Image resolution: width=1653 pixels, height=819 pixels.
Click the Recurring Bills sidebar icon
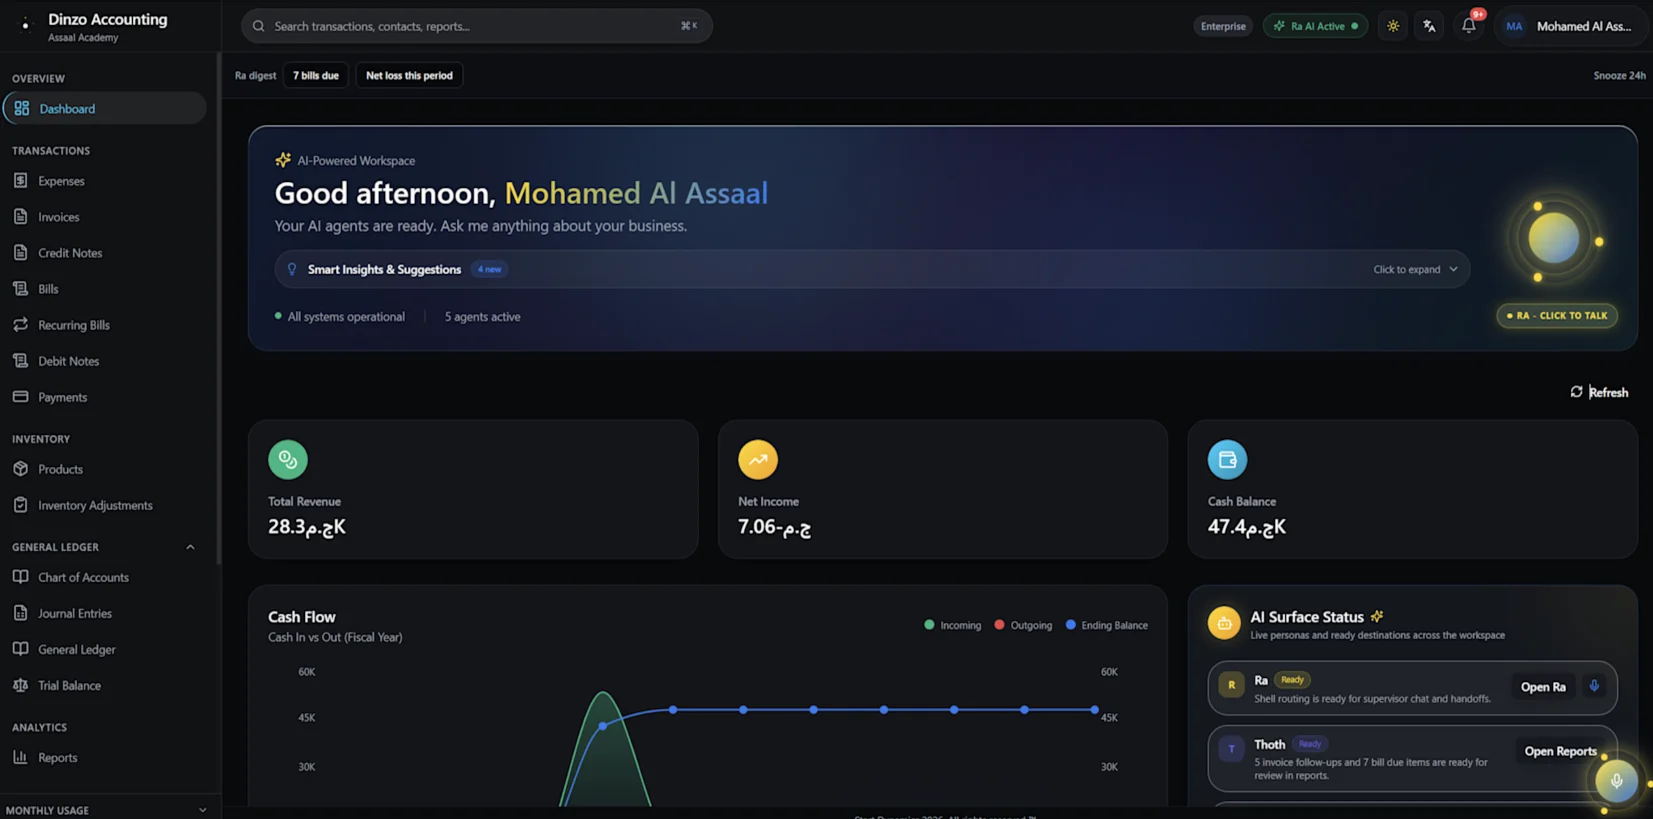click(20, 325)
